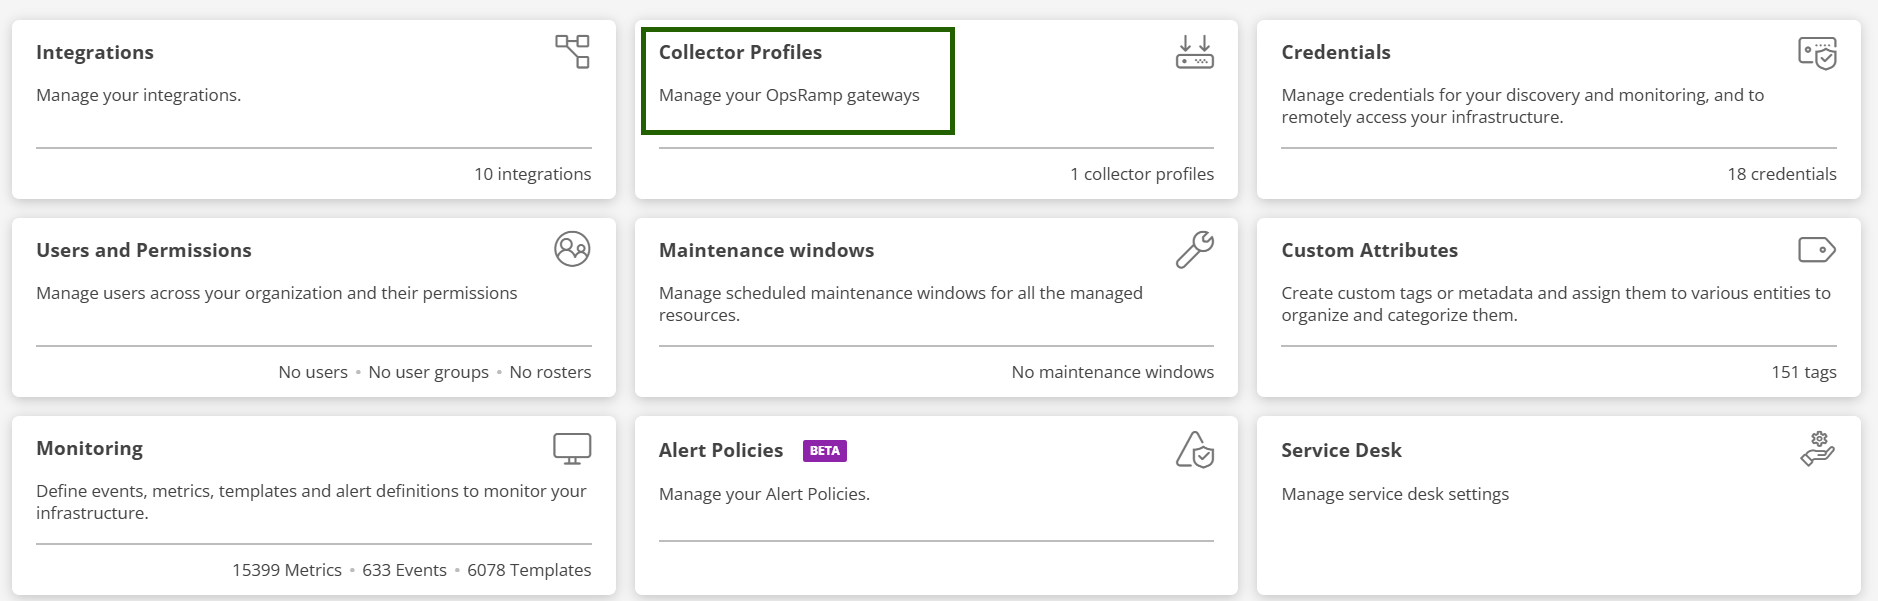Click the Collector Profiles gateway icon

click(1194, 52)
